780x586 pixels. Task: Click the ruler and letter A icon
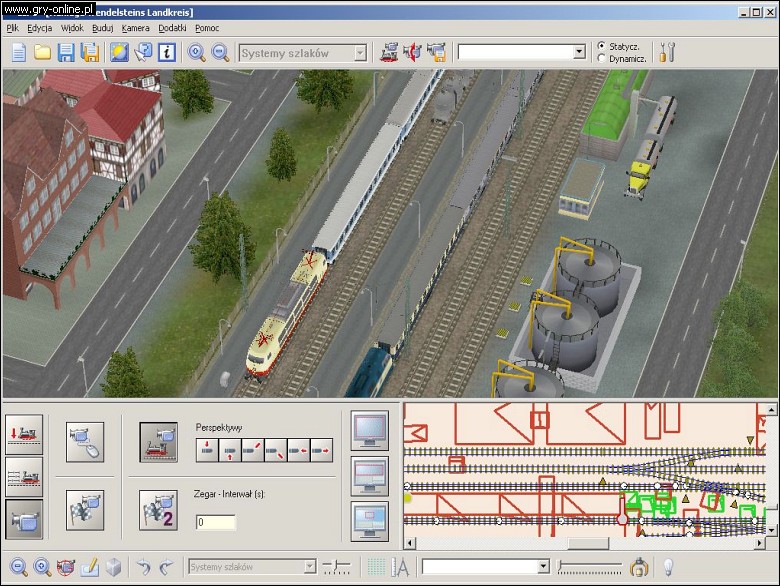400,567
